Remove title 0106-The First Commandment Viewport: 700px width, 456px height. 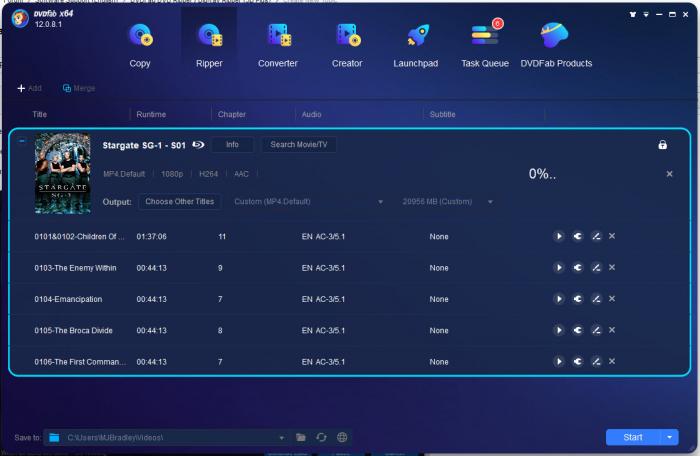click(612, 361)
